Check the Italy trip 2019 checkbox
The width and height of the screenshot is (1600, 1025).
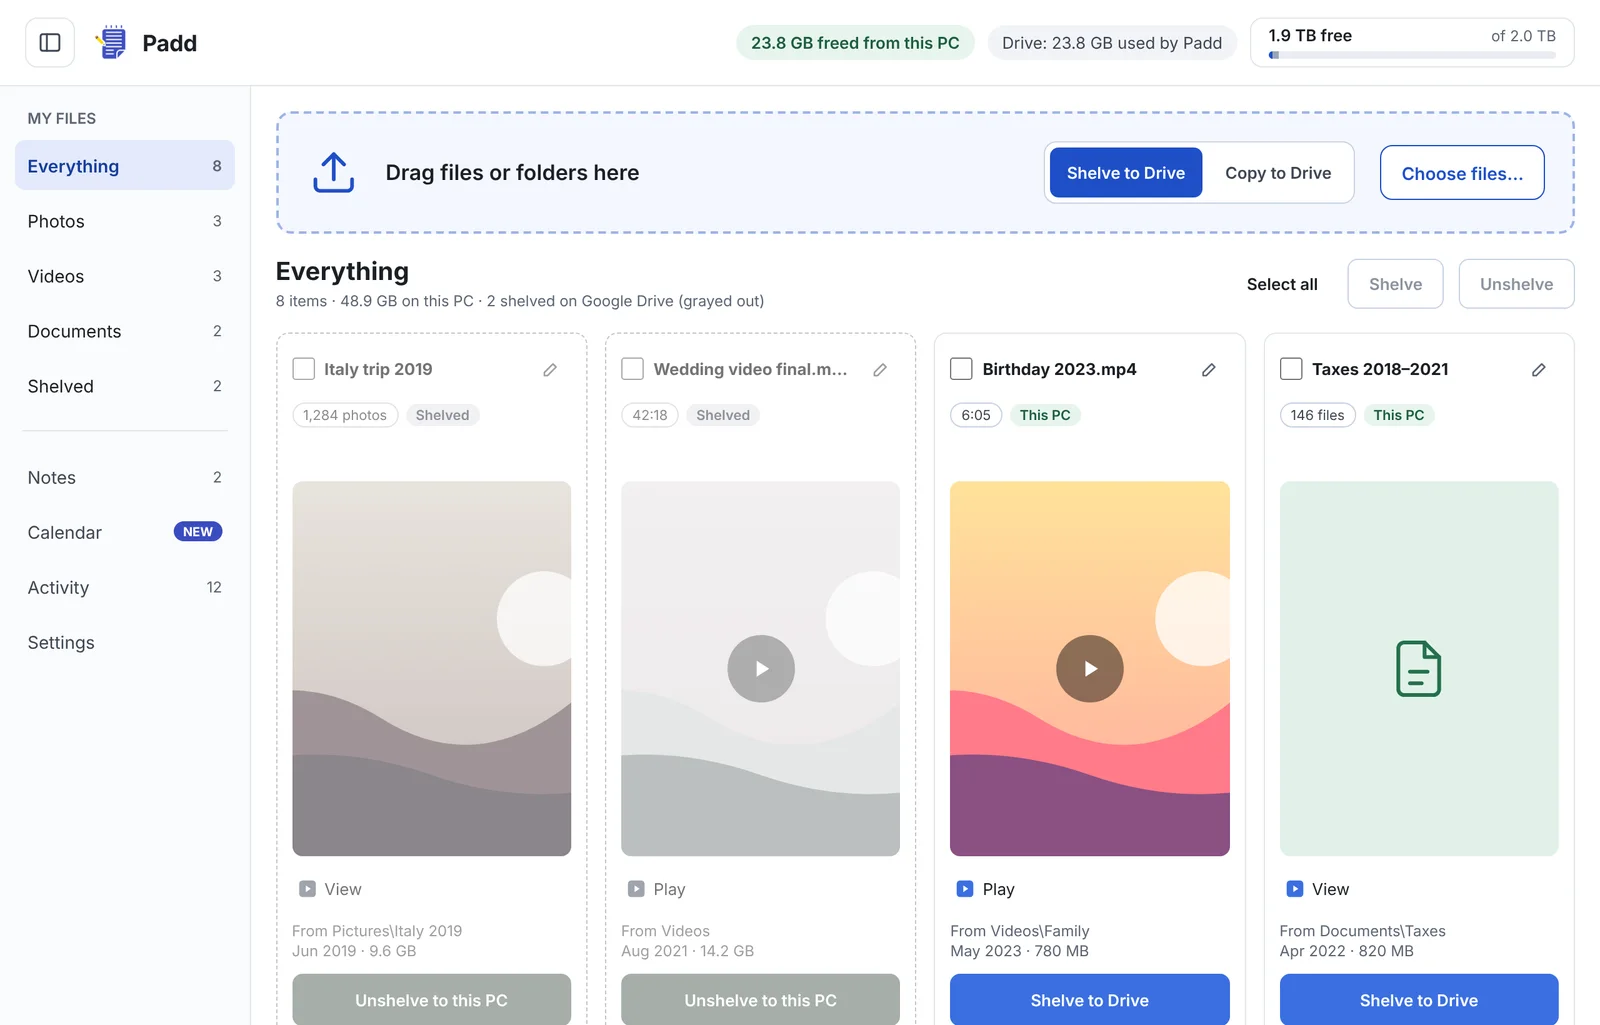[304, 369]
